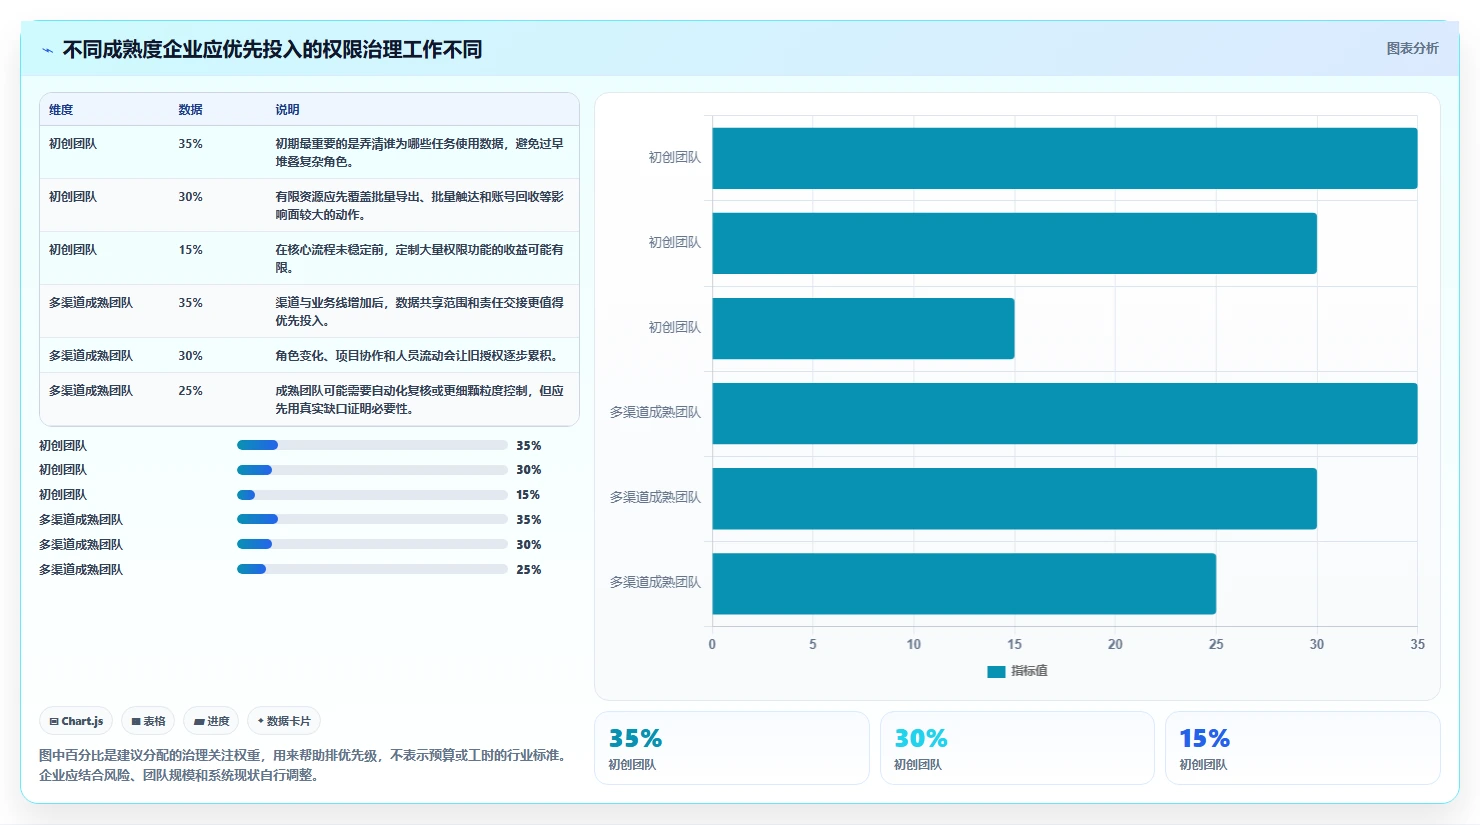Click the 初创团队 chart bar reaching 30
Screen dimensions: 1480x825
point(1014,243)
